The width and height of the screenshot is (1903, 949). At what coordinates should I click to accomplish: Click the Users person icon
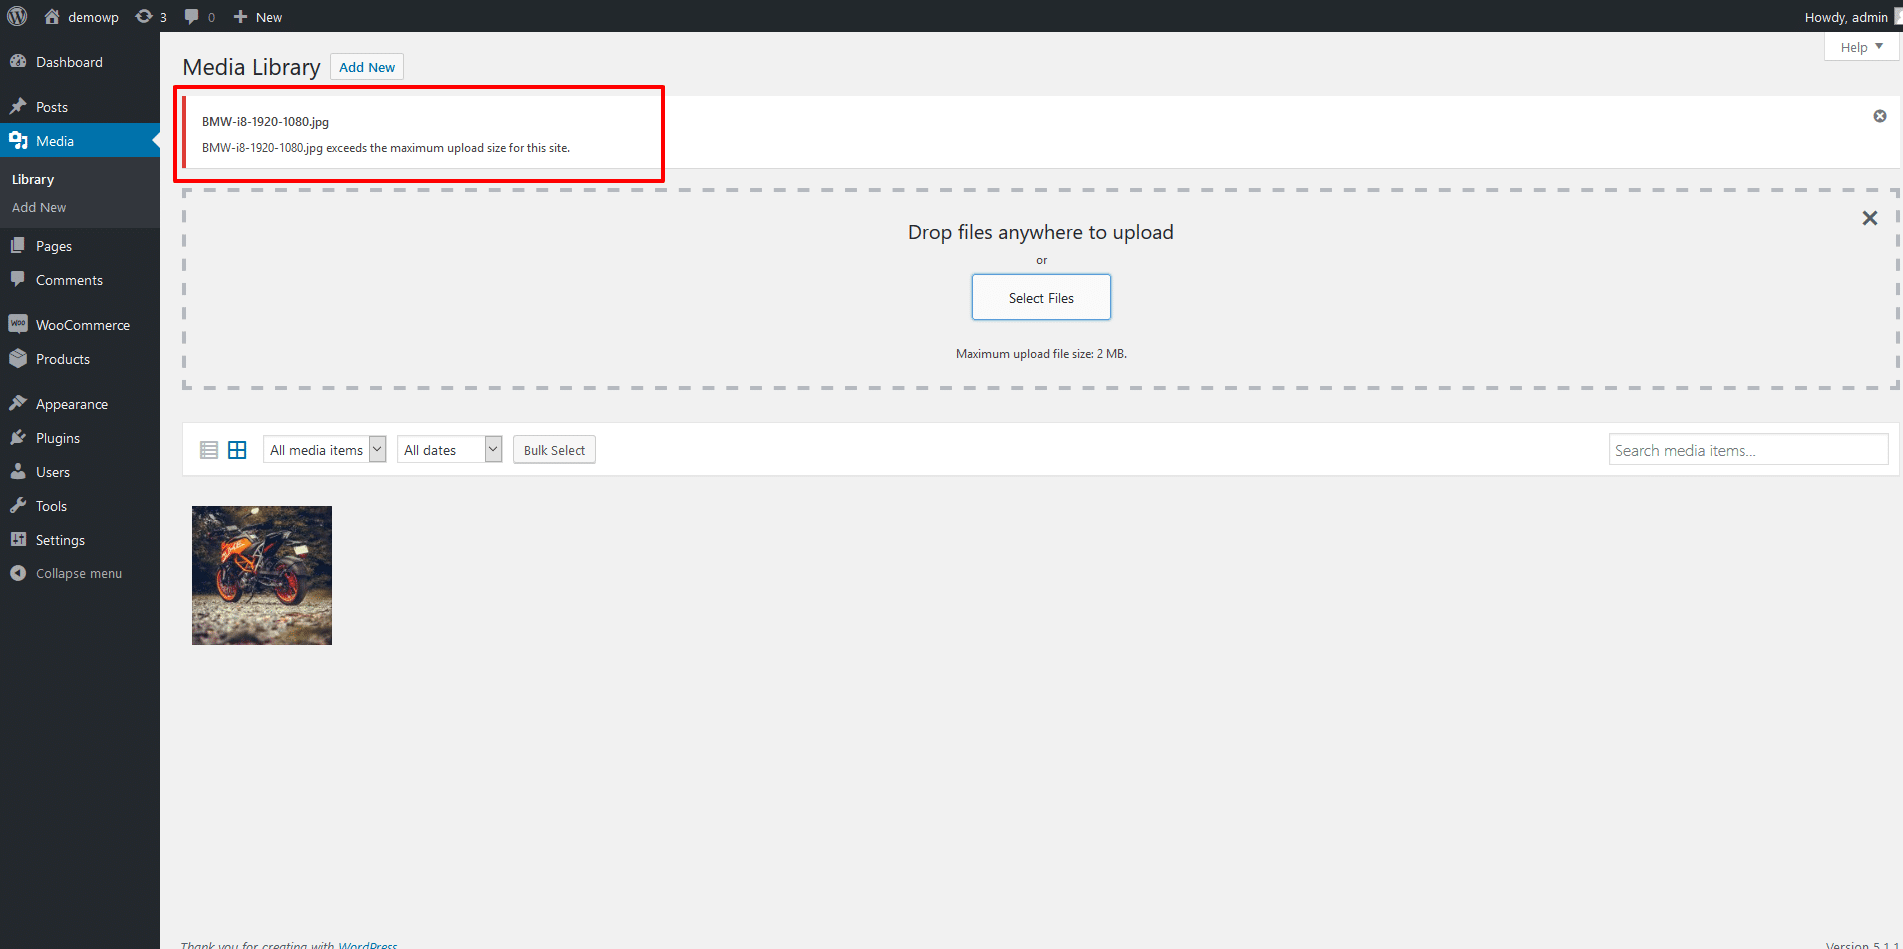coord(18,471)
